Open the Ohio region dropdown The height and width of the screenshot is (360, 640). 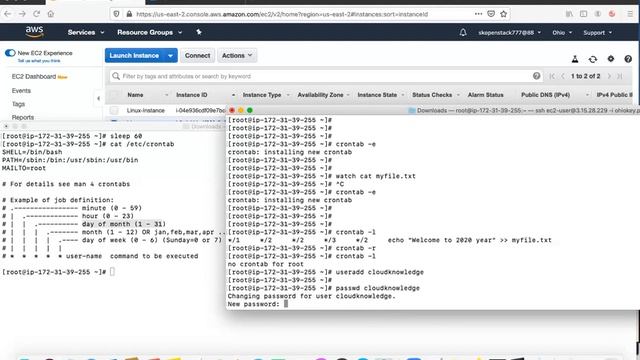[562, 33]
